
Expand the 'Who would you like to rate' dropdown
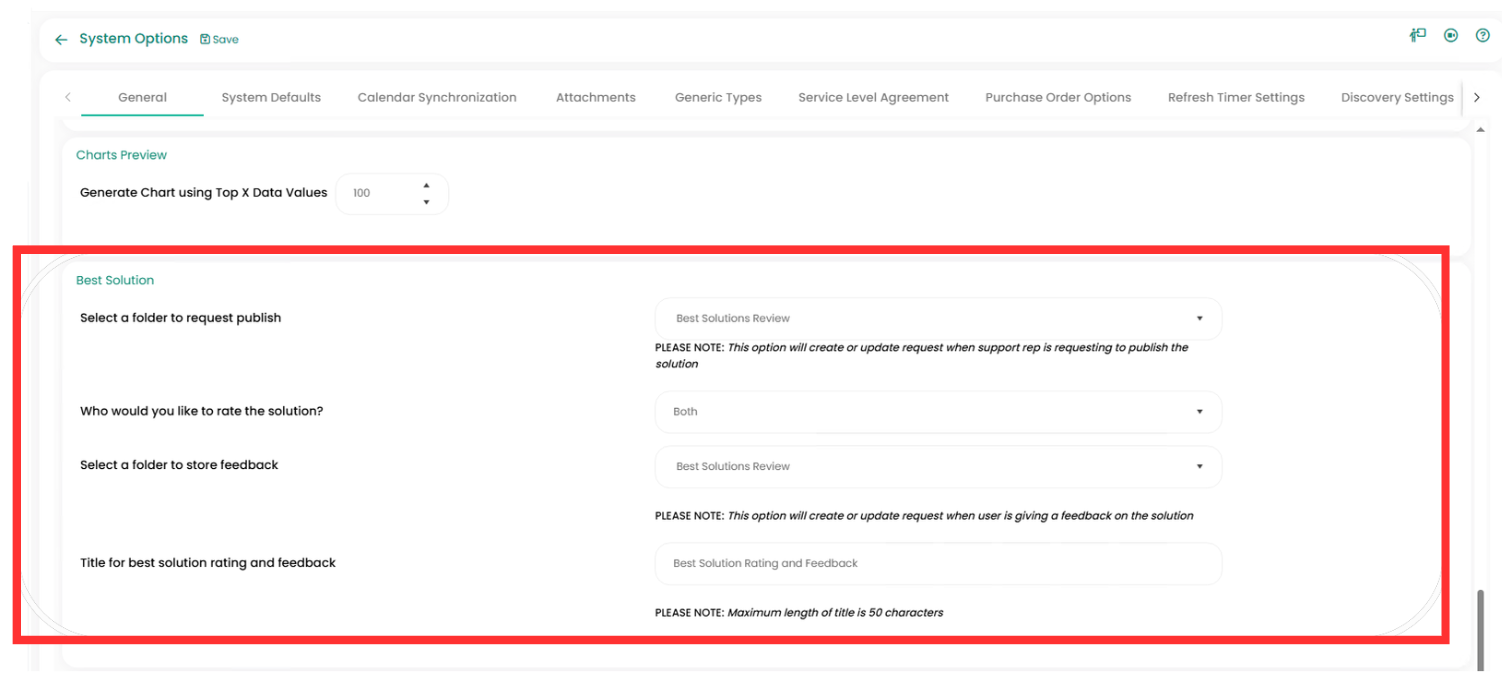pos(937,412)
